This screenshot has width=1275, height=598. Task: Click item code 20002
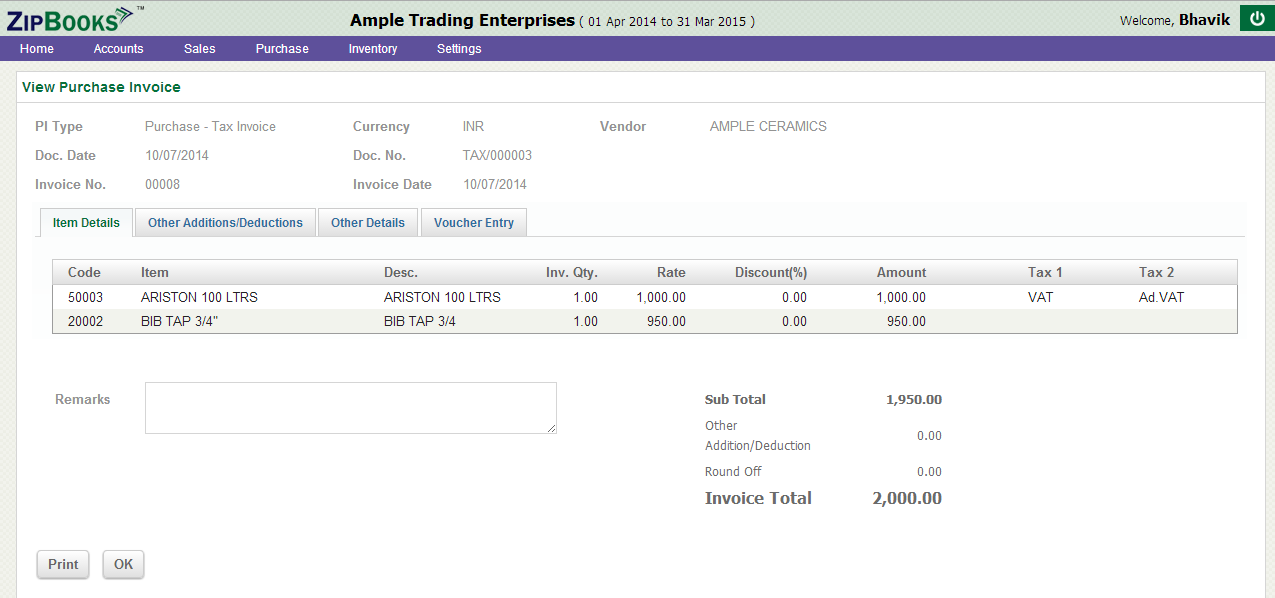[x=85, y=321]
